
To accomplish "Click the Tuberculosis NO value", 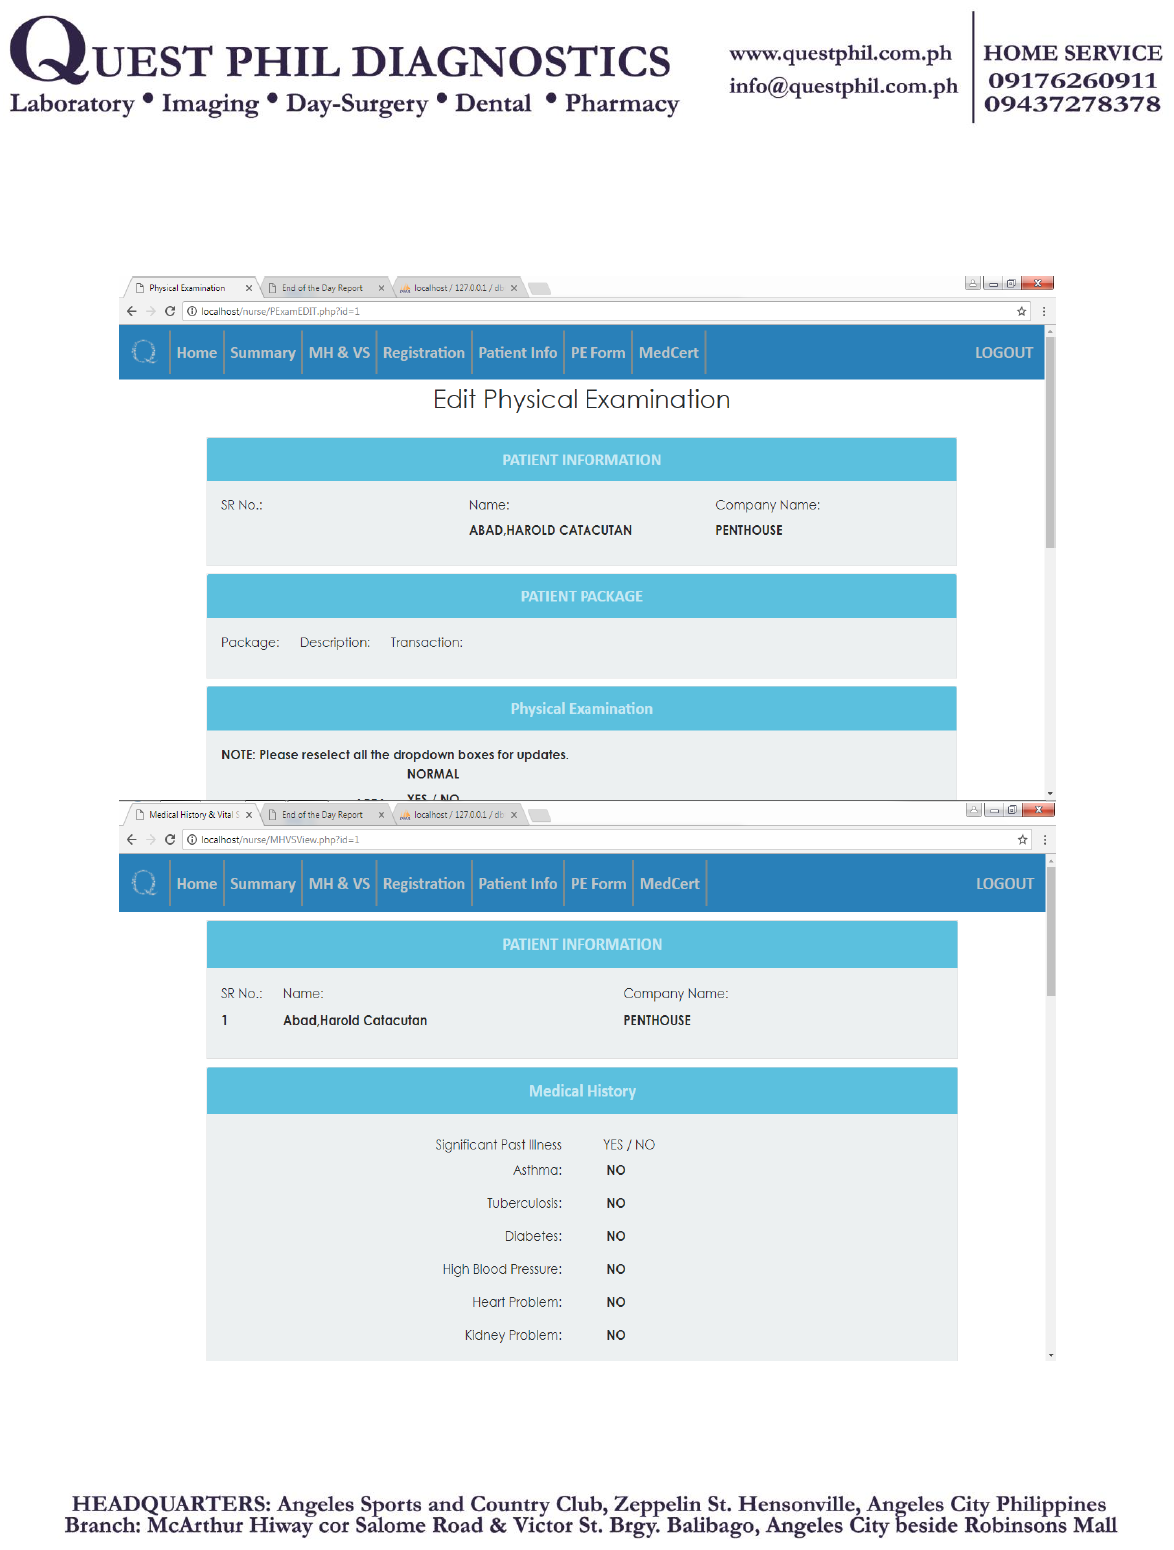I will click(616, 1203).
